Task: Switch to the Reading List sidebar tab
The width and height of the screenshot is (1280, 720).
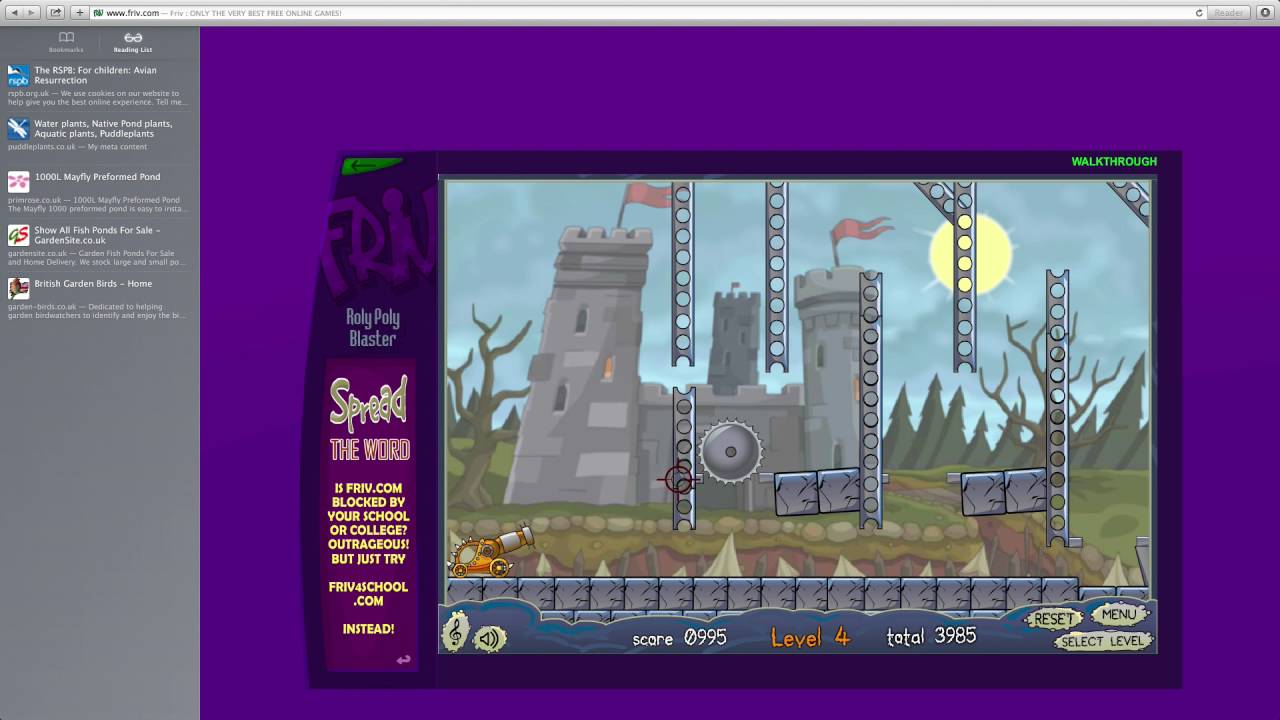Action: click(x=133, y=42)
